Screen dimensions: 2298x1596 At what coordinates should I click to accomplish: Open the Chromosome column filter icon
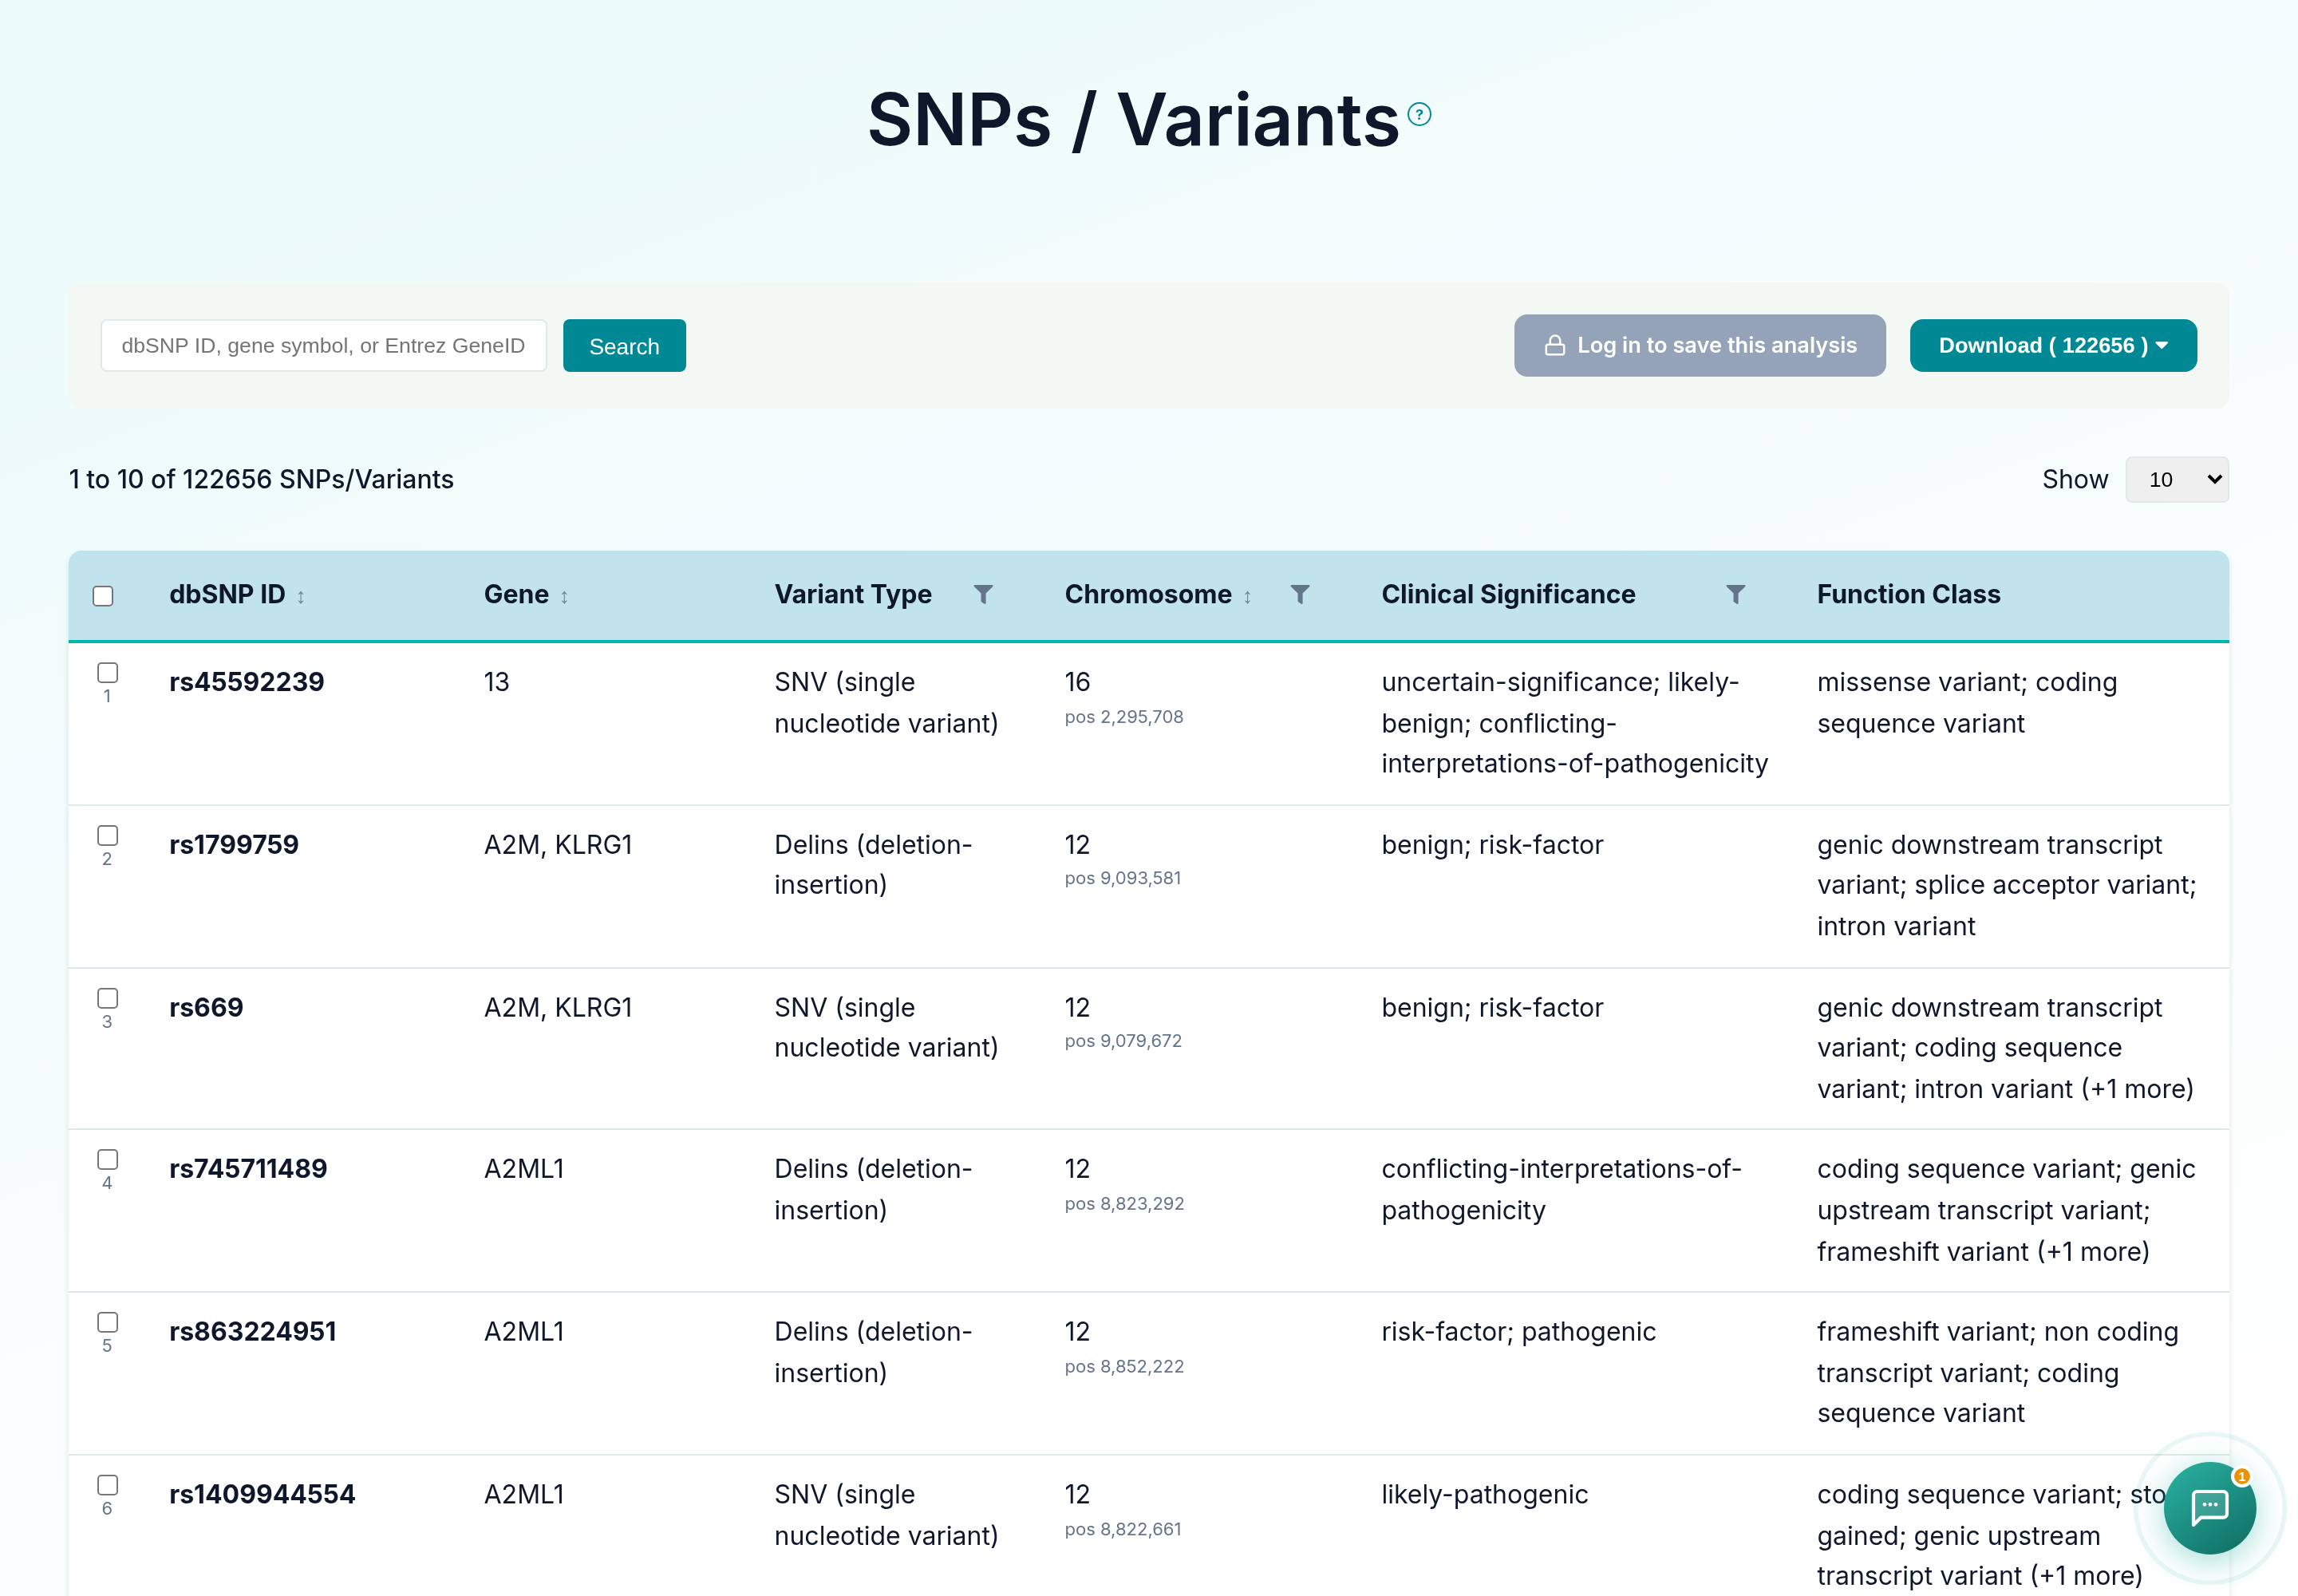click(1300, 595)
